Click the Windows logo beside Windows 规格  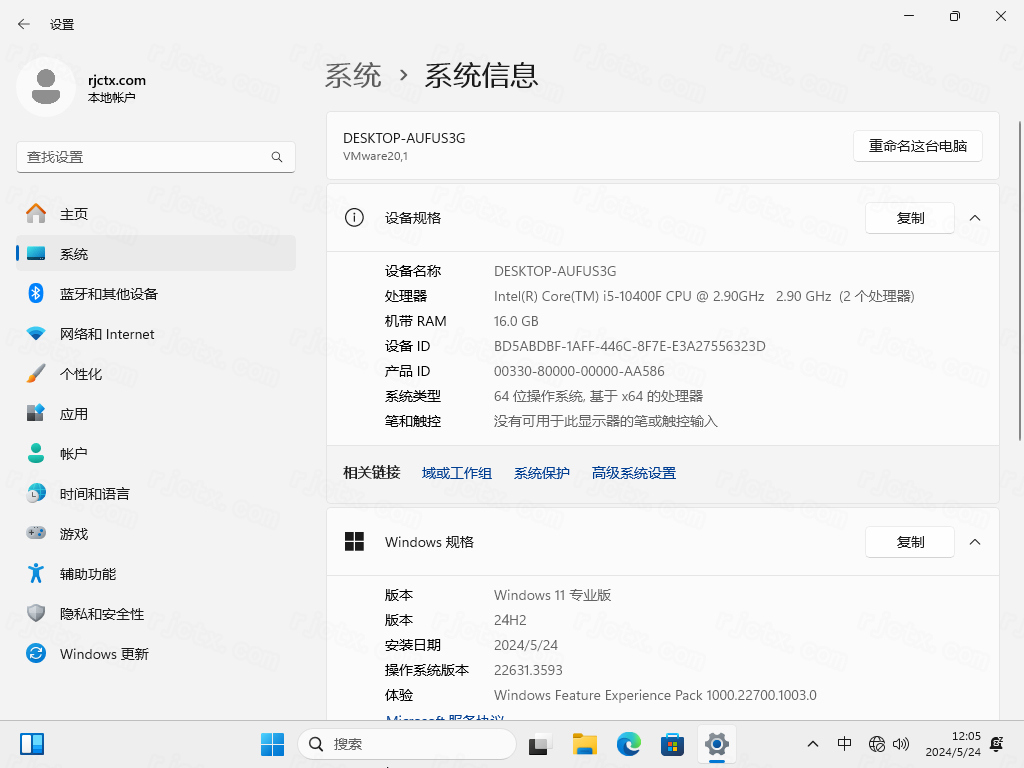354,541
